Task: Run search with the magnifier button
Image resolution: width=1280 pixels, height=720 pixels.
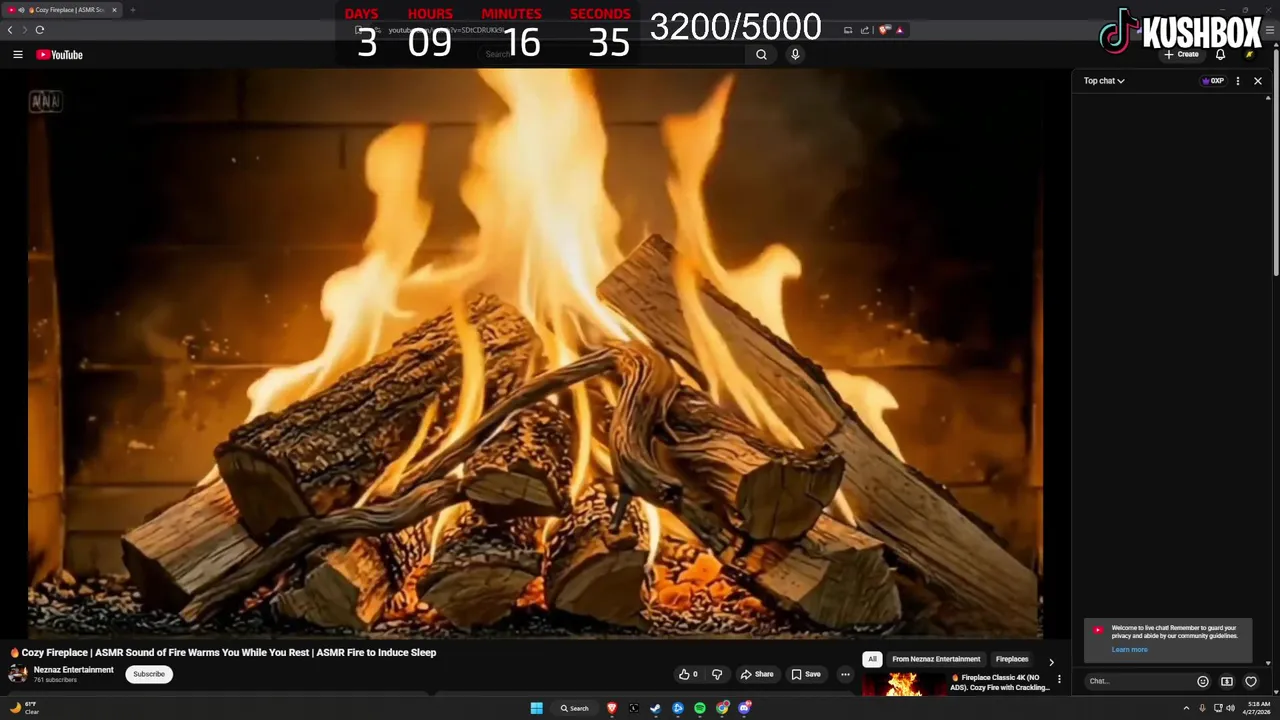Action: coord(761,55)
